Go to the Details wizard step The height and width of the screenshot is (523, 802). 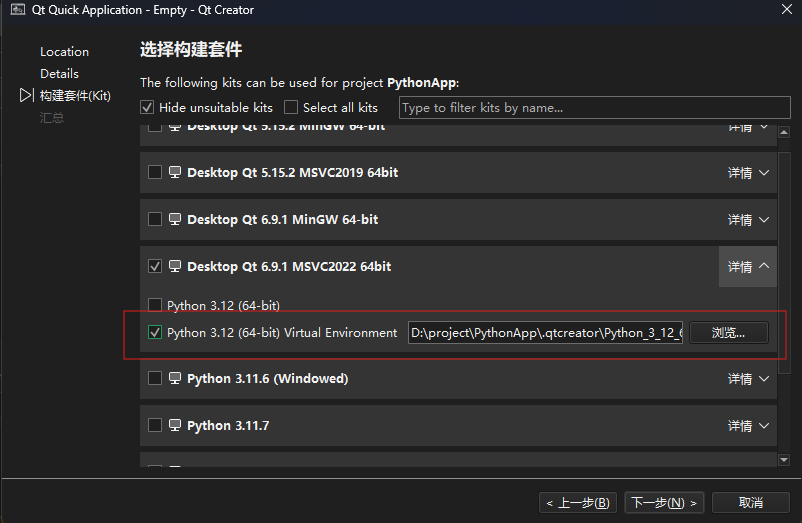click(59, 74)
